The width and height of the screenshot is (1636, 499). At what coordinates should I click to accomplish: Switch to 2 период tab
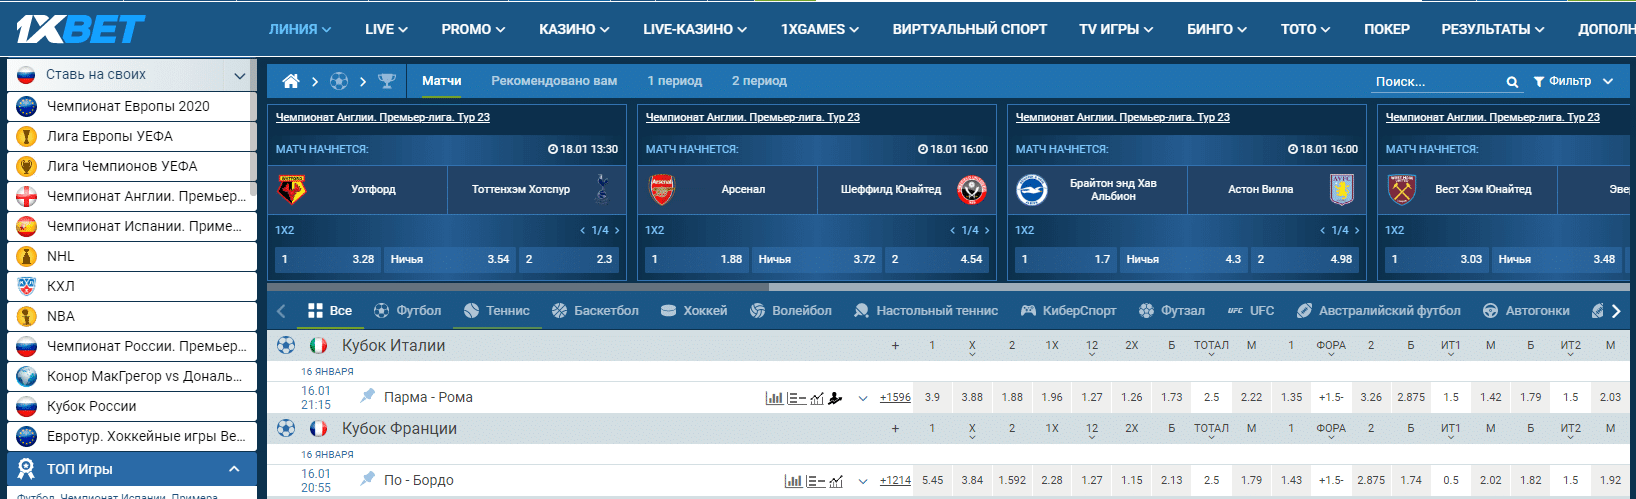coord(759,81)
